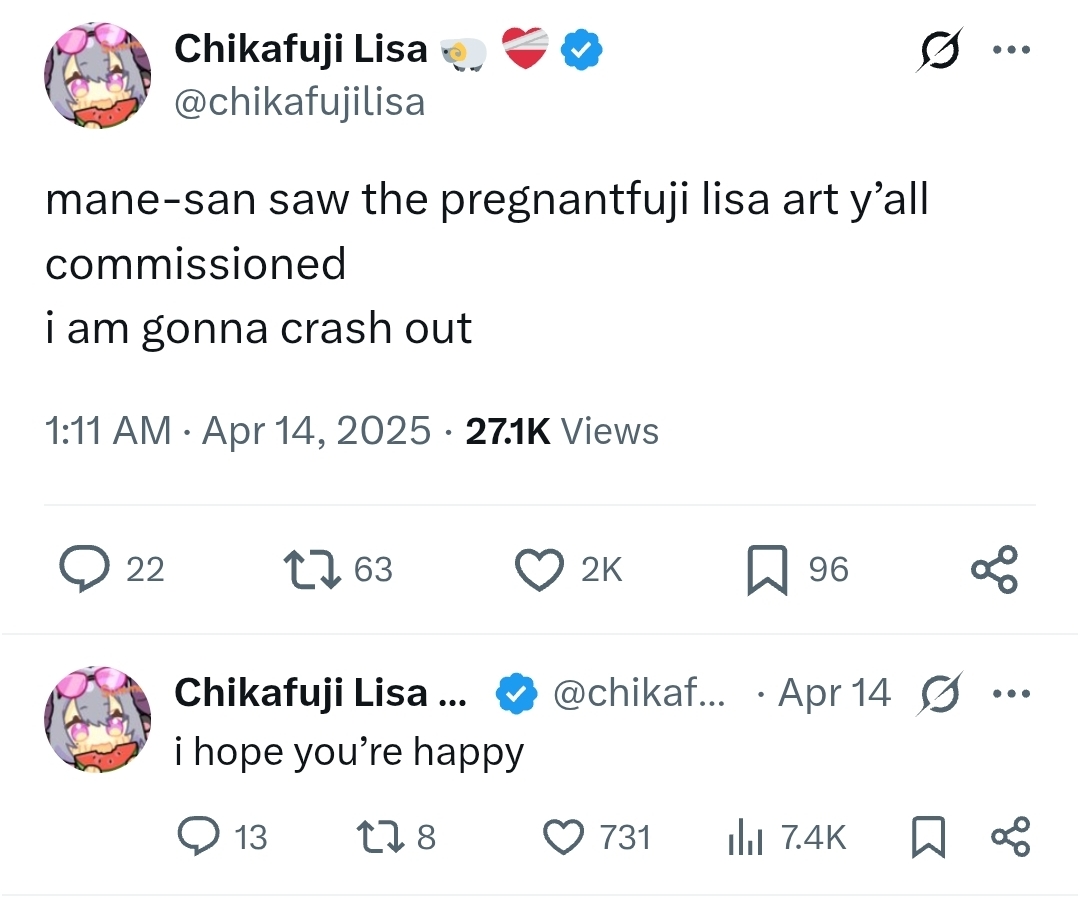The height and width of the screenshot is (901, 1080).
Task: Like the main tweet with 2K likes
Action: 540,569
